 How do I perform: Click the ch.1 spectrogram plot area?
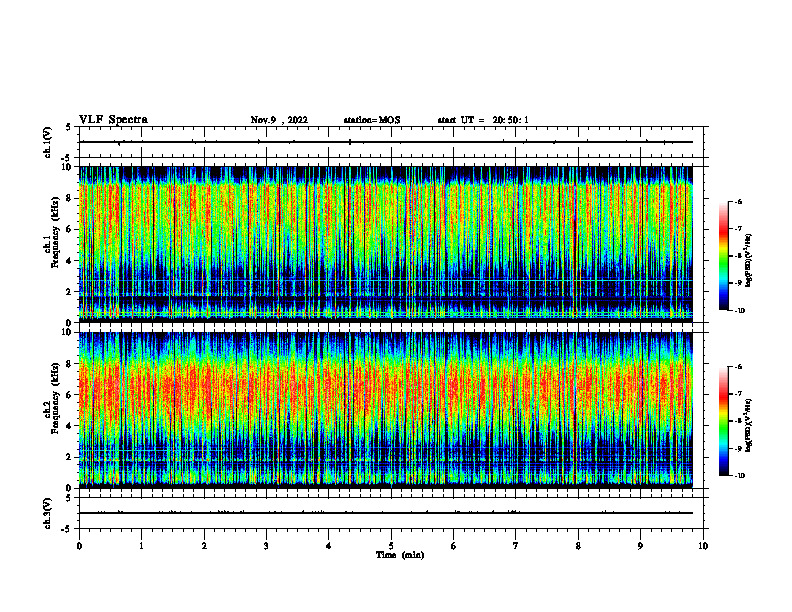click(386, 244)
